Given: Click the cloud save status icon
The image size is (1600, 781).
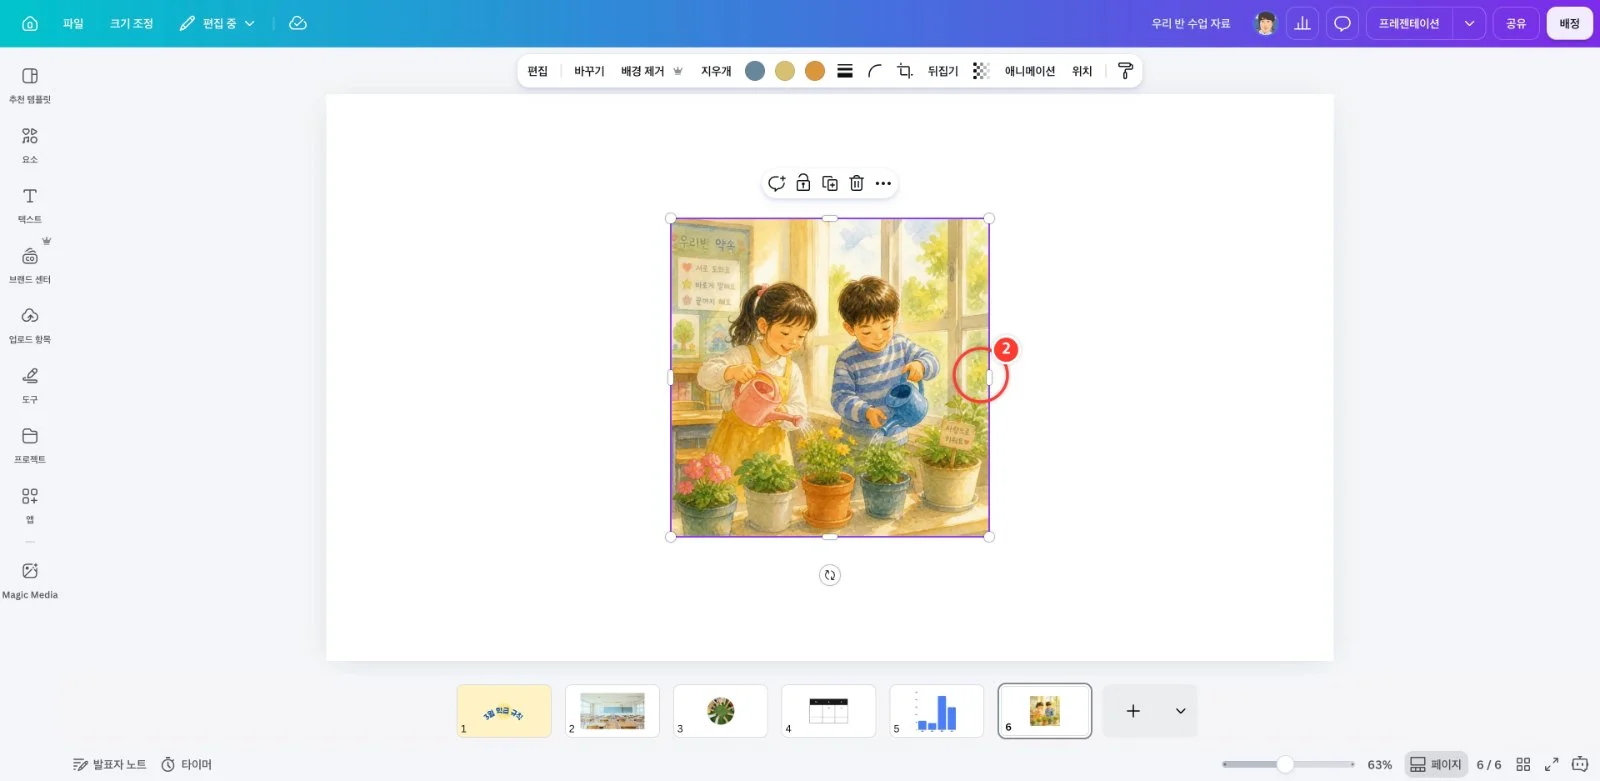Looking at the screenshot, I should pos(298,23).
